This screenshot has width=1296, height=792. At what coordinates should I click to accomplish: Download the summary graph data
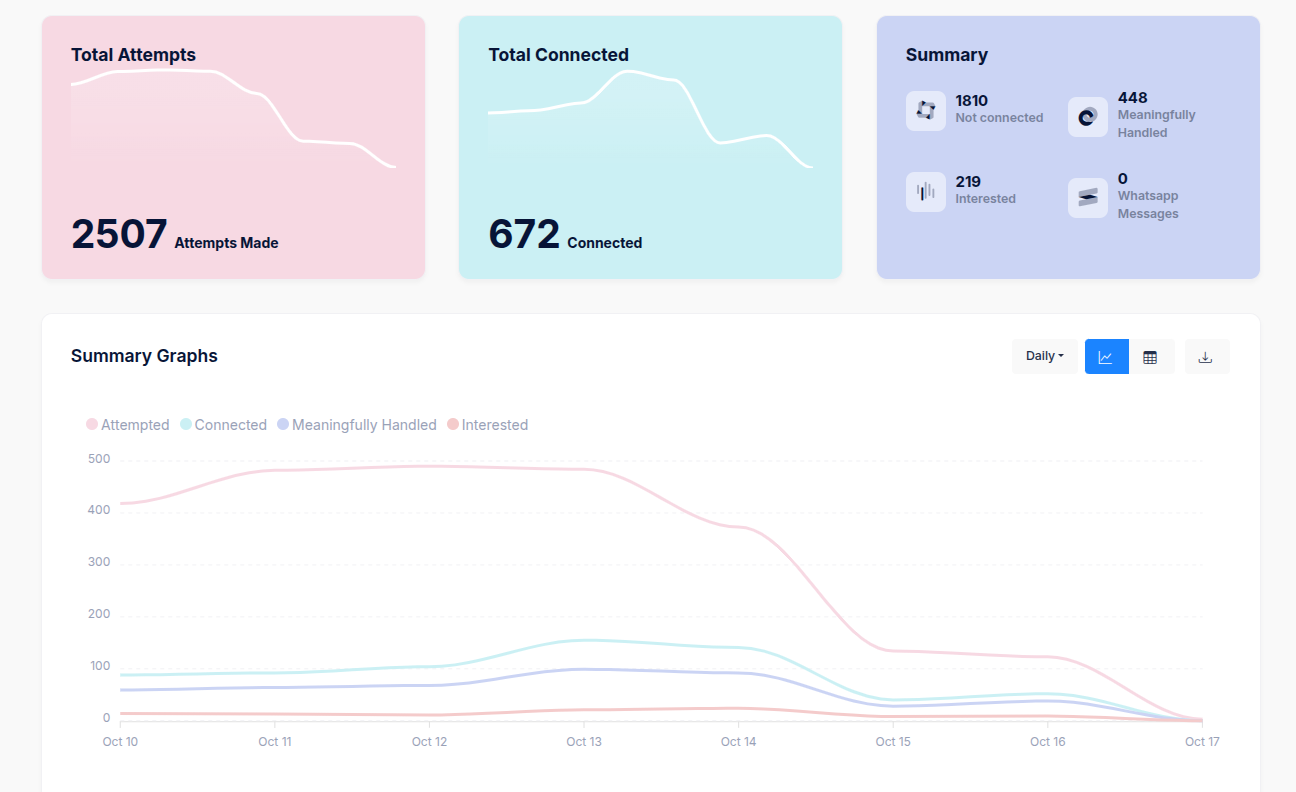coord(1206,357)
